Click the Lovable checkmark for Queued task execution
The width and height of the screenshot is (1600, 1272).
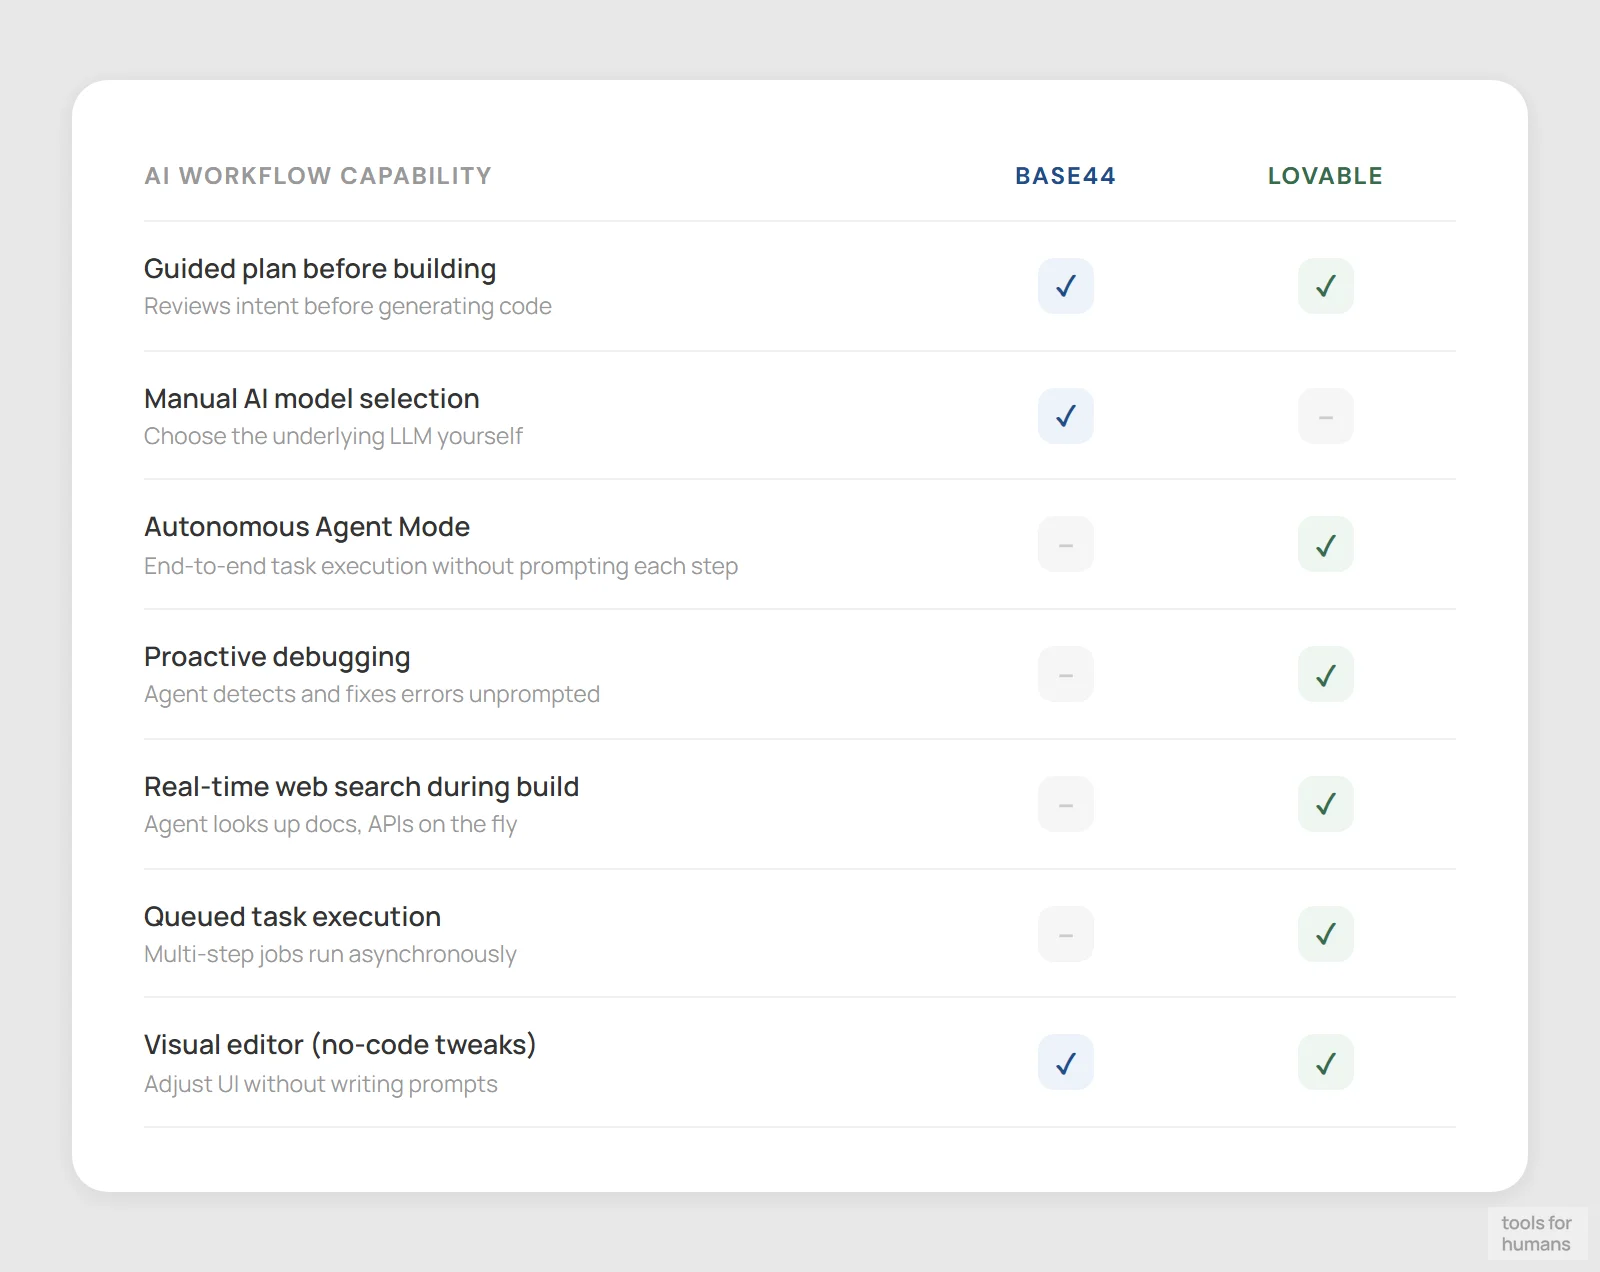[x=1325, y=933]
